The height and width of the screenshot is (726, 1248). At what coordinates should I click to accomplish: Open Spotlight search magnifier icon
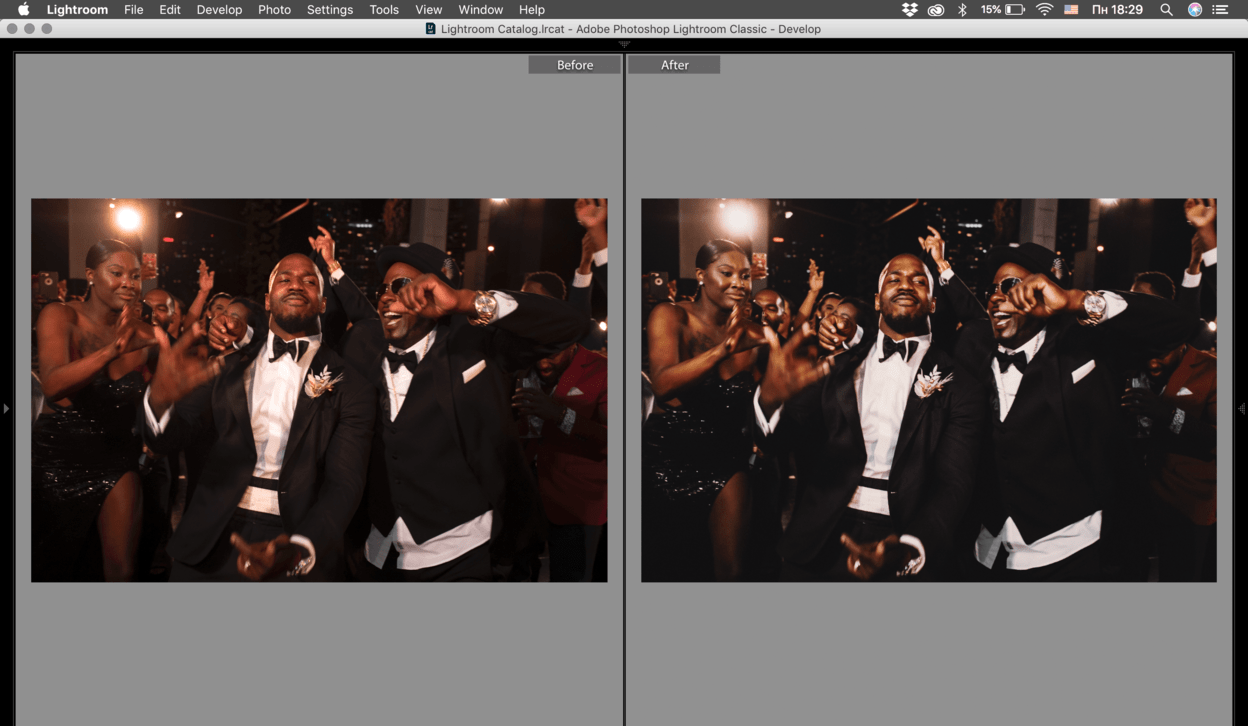coord(1167,9)
